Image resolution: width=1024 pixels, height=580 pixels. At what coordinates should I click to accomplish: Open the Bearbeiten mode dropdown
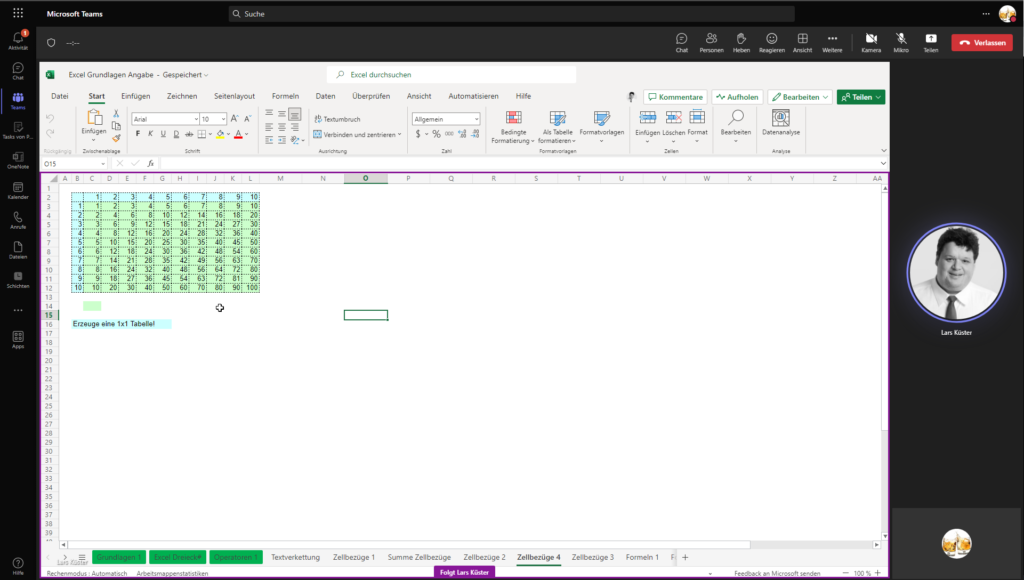click(800, 97)
